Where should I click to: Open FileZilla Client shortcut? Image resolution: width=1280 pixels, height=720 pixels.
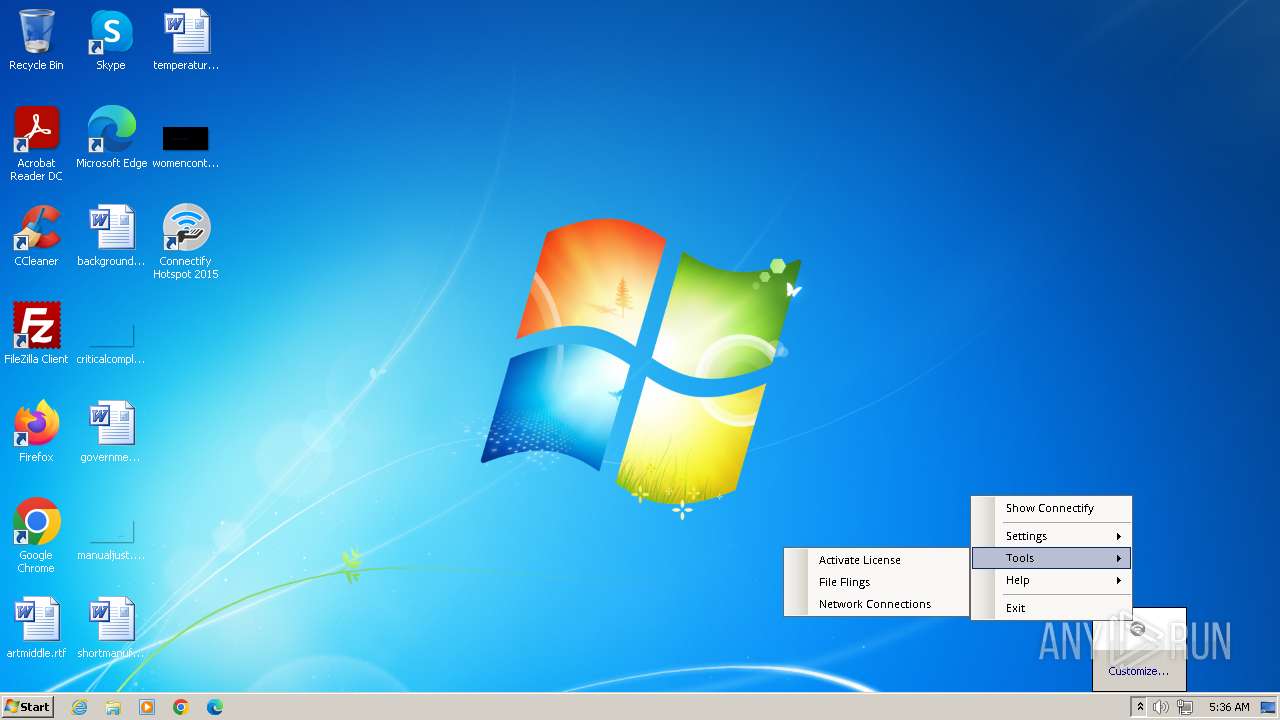pyautogui.click(x=36, y=333)
